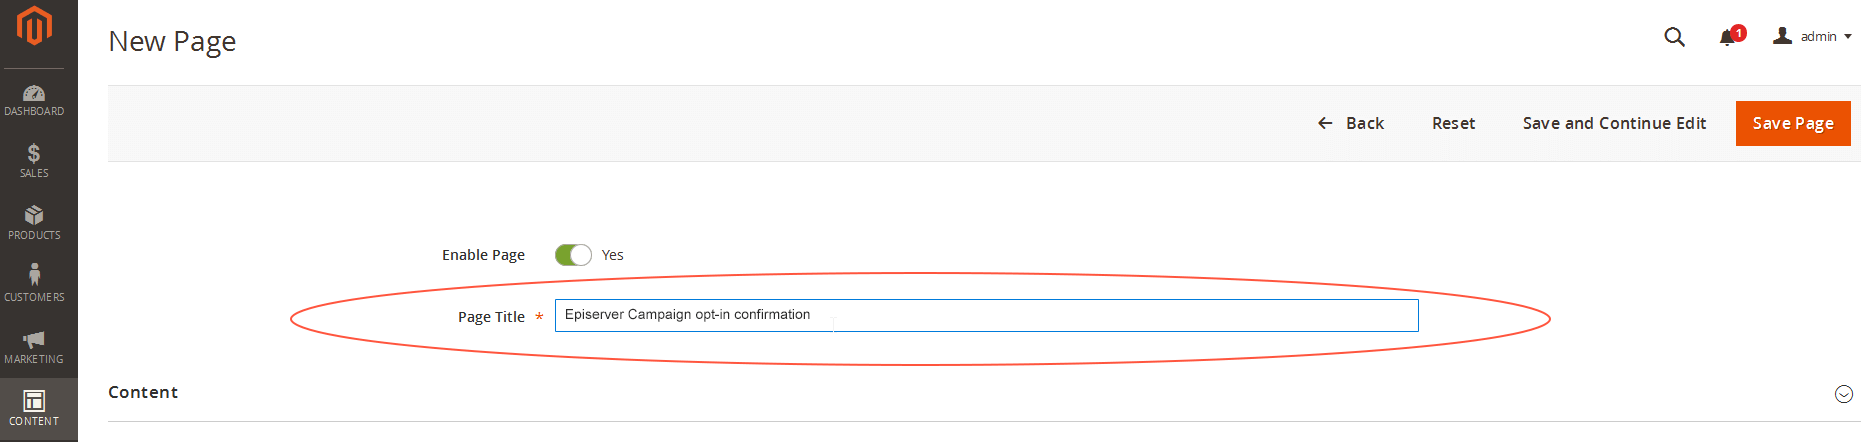Click the admin user avatar icon
This screenshot has width=1861, height=442.
click(x=1782, y=36)
